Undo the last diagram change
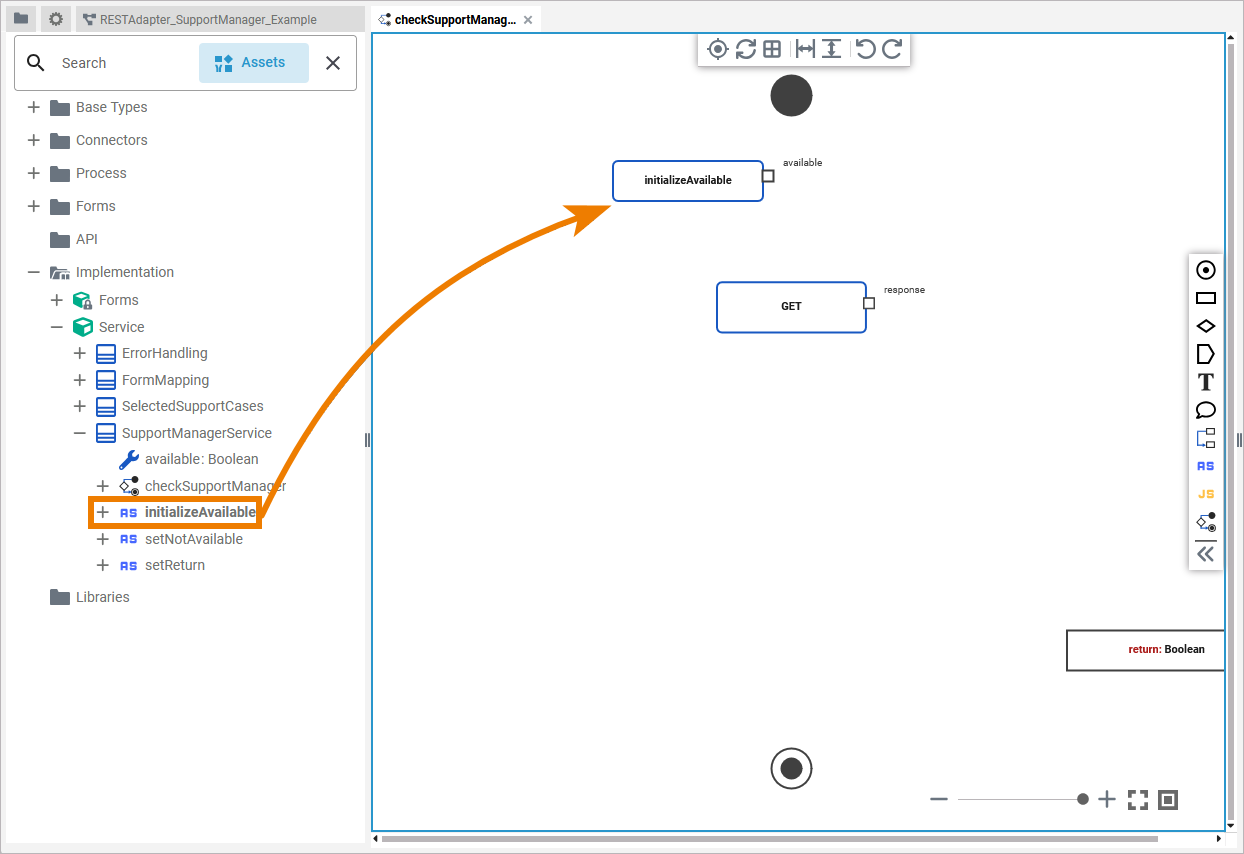The image size is (1244, 854). 866,49
